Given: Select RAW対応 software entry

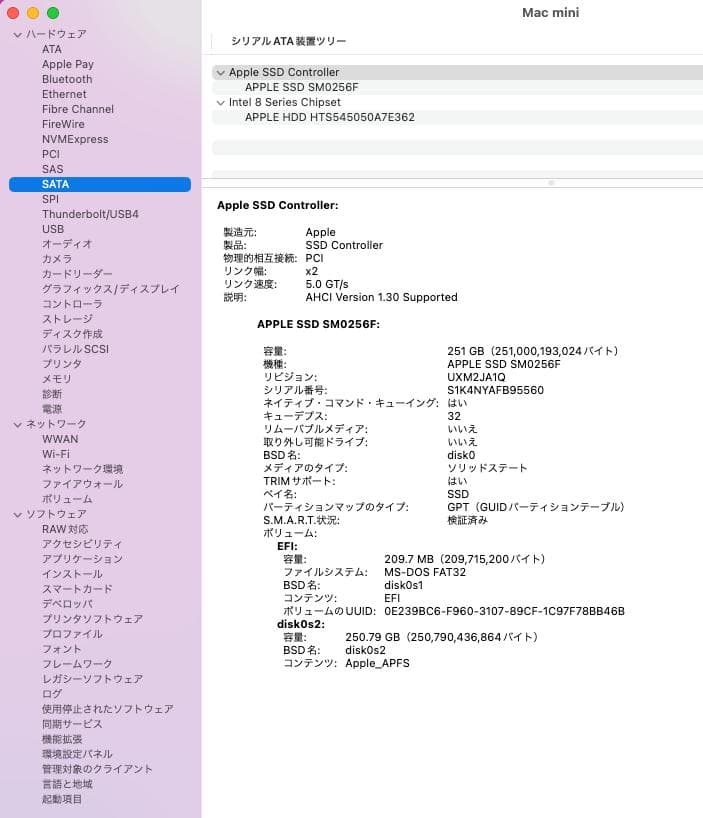Looking at the screenshot, I should [65, 530].
